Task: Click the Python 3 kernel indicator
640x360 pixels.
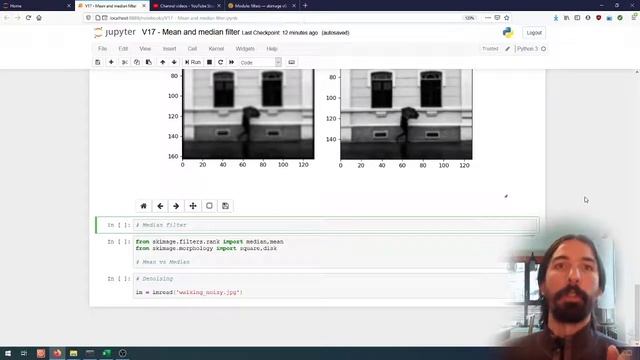Action: point(531,49)
